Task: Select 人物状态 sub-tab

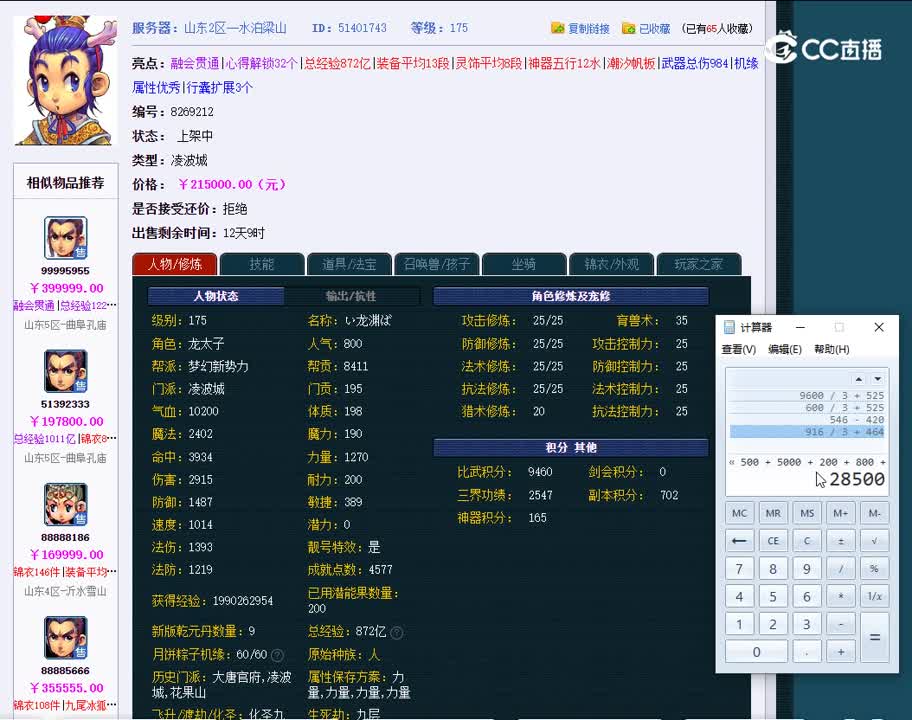Action: (216, 296)
